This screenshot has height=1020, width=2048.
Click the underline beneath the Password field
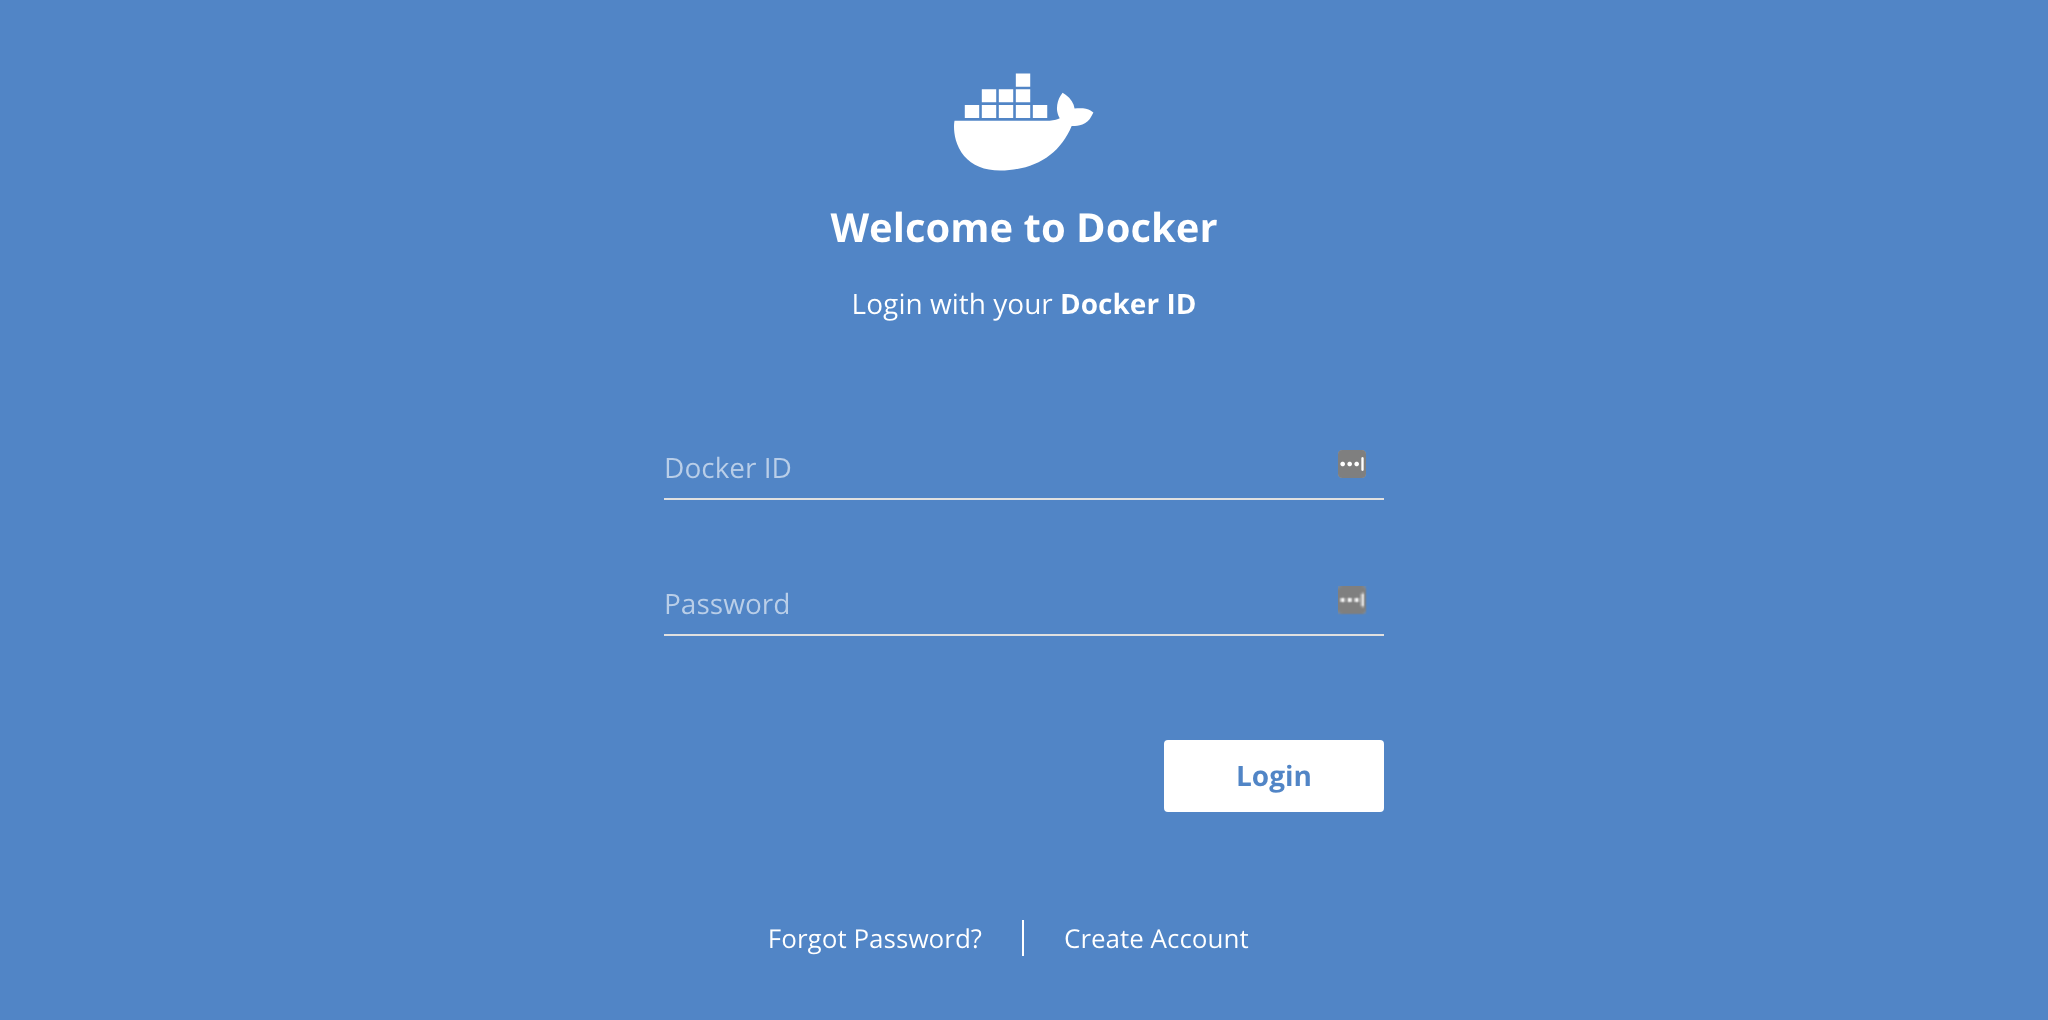pos(1023,634)
